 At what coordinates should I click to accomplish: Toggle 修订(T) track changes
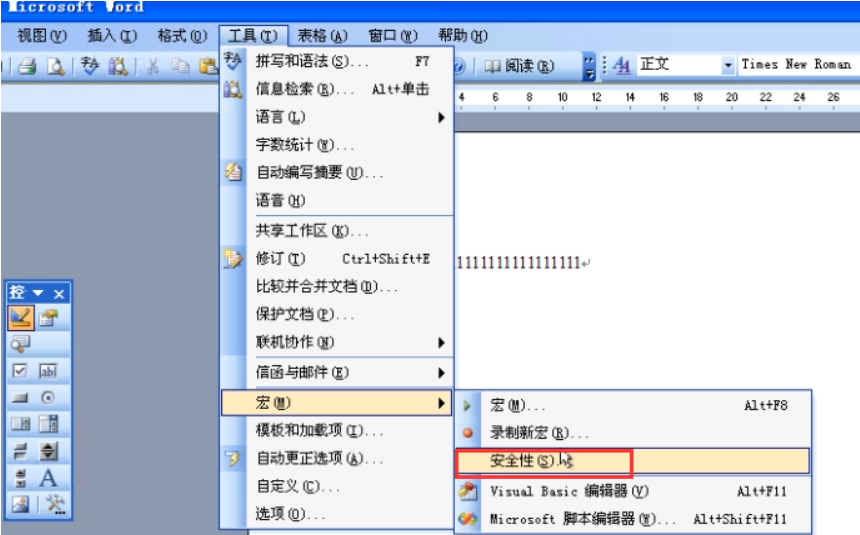click(337, 258)
